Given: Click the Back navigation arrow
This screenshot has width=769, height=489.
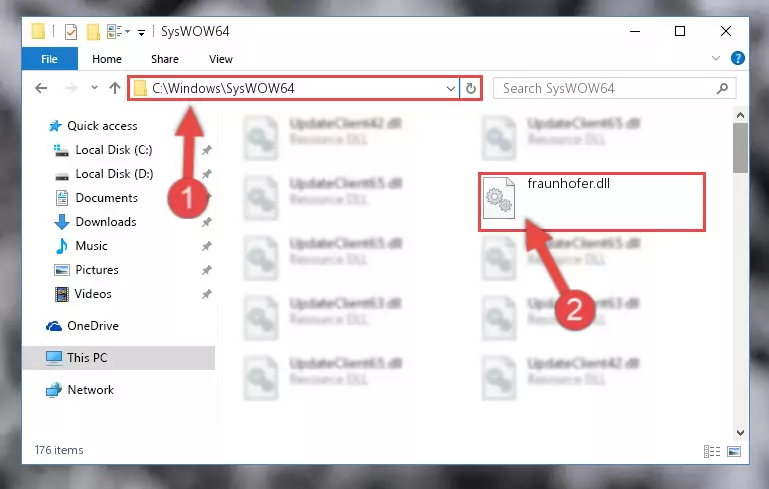Looking at the screenshot, I should [x=41, y=88].
